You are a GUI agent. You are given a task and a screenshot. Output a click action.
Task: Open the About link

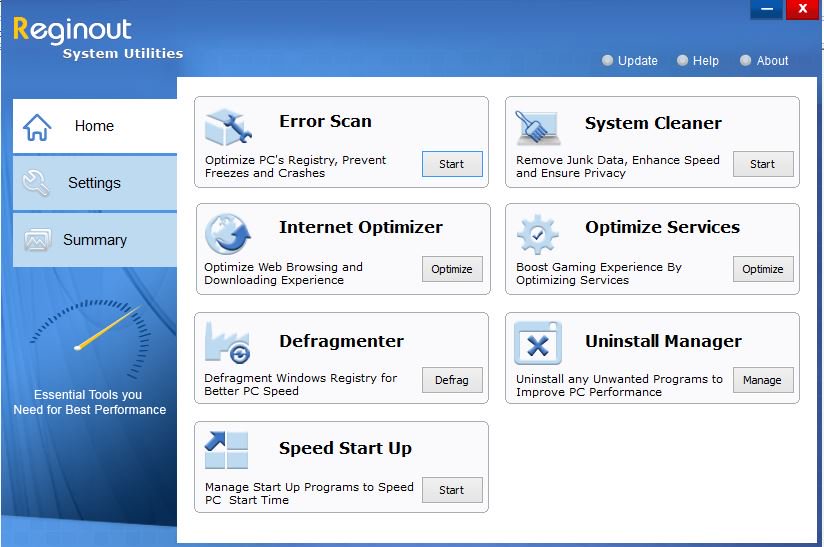[x=772, y=60]
